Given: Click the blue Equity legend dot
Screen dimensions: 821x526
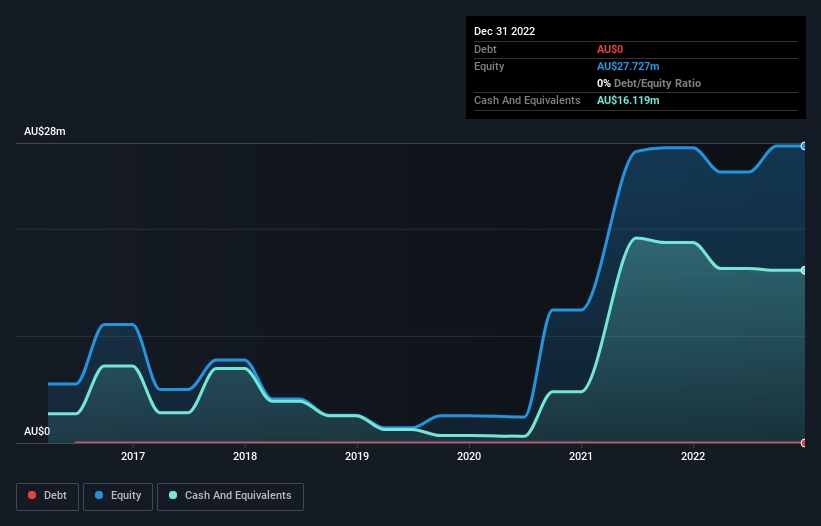Looking at the screenshot, I should click(x=99, y=495).
